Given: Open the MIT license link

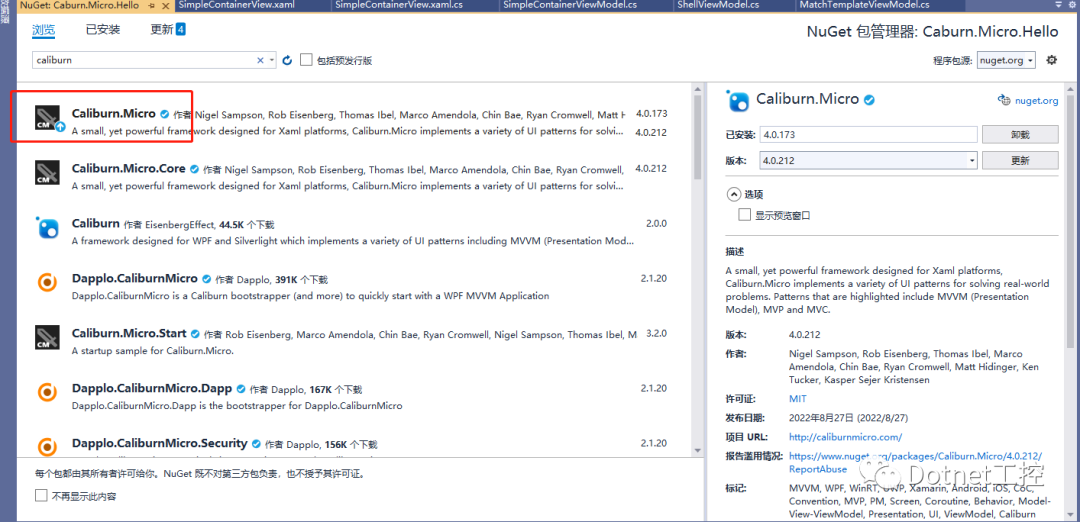Looking at the screenshot, I should click(798, 399).
